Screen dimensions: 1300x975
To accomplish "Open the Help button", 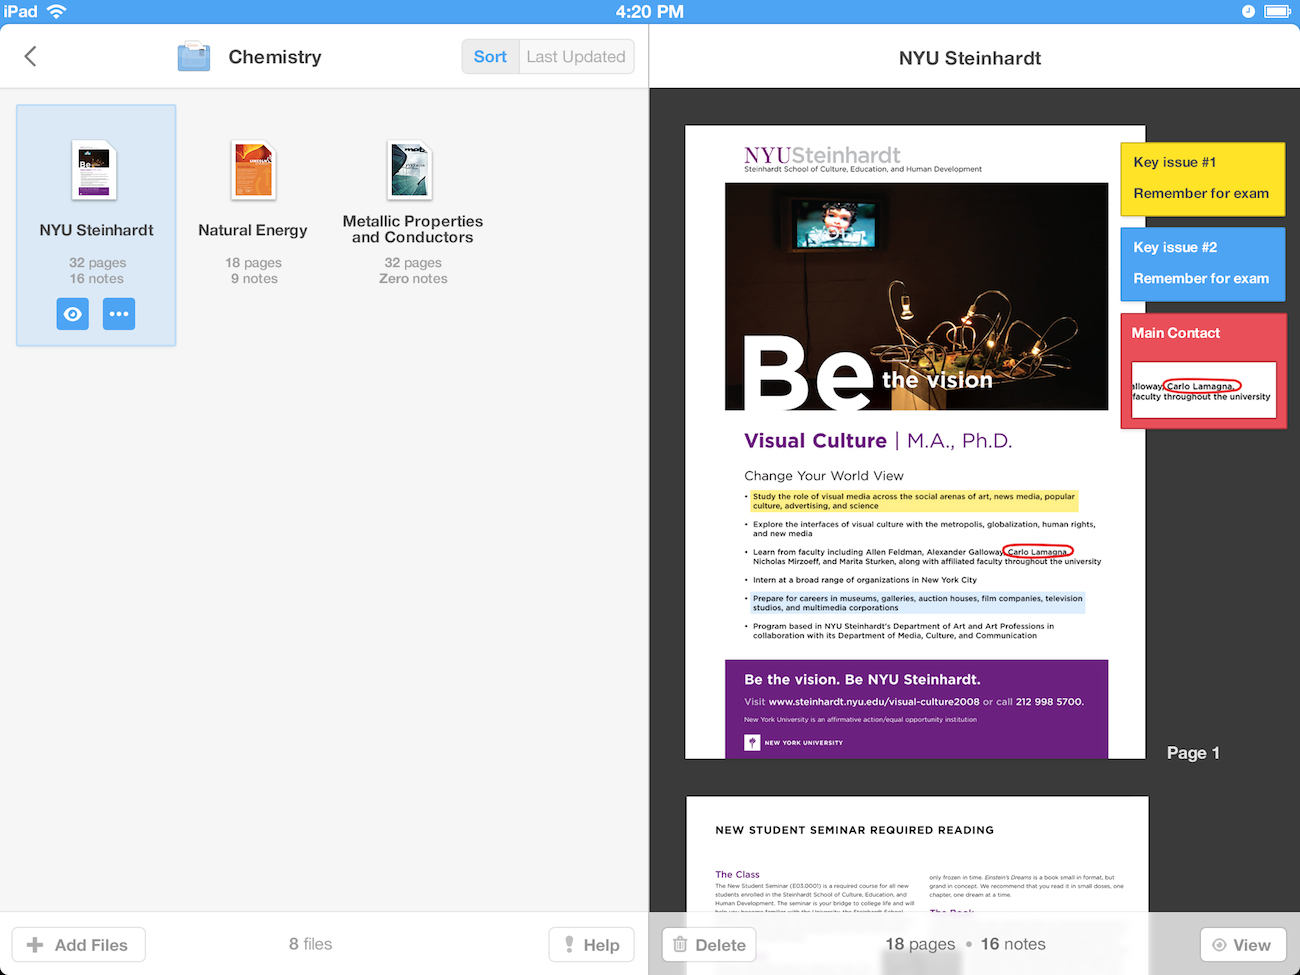I will pyautogui.click(x=591, y=945).
